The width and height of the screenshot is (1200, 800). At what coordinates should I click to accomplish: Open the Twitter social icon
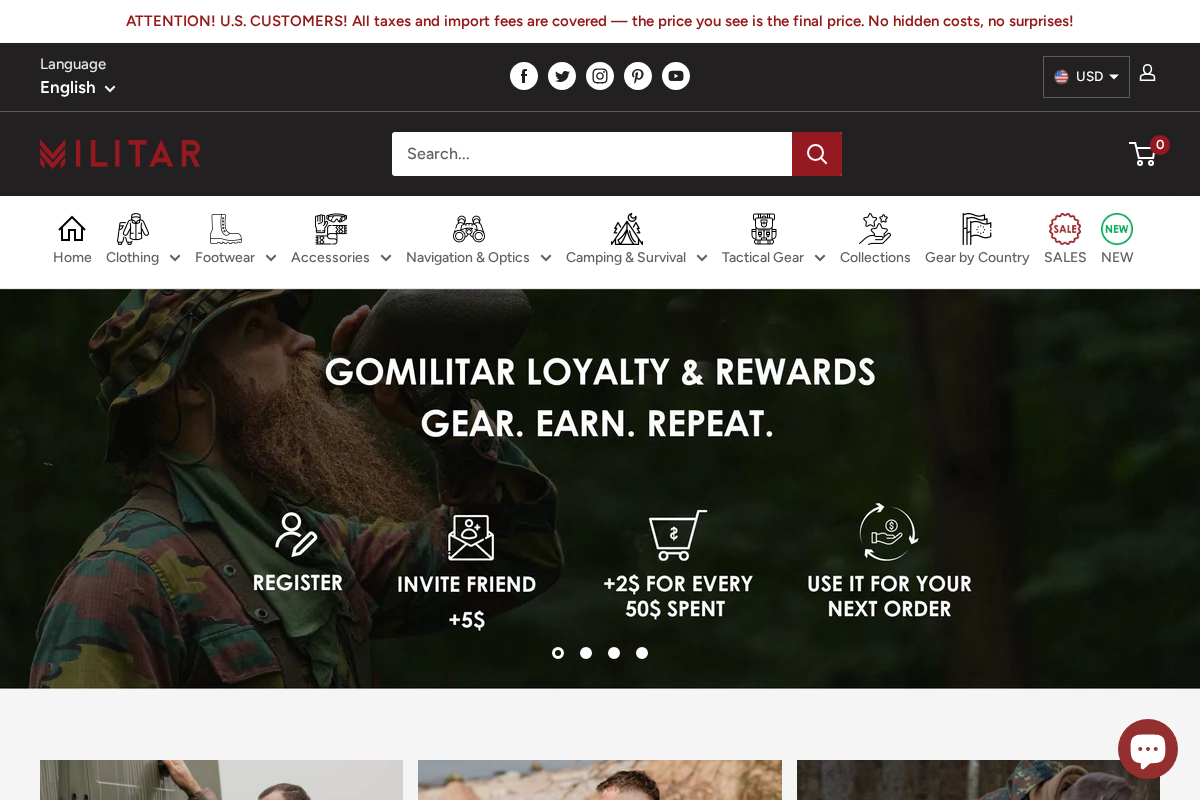(x=562, y=76)
